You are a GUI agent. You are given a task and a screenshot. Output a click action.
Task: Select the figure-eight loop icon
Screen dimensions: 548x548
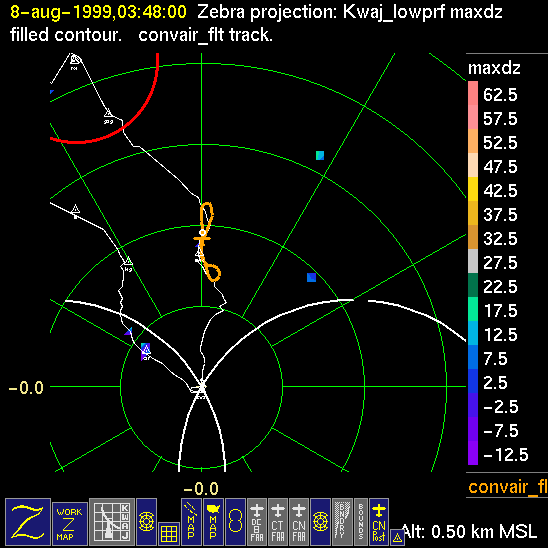(x=235, y=522)
